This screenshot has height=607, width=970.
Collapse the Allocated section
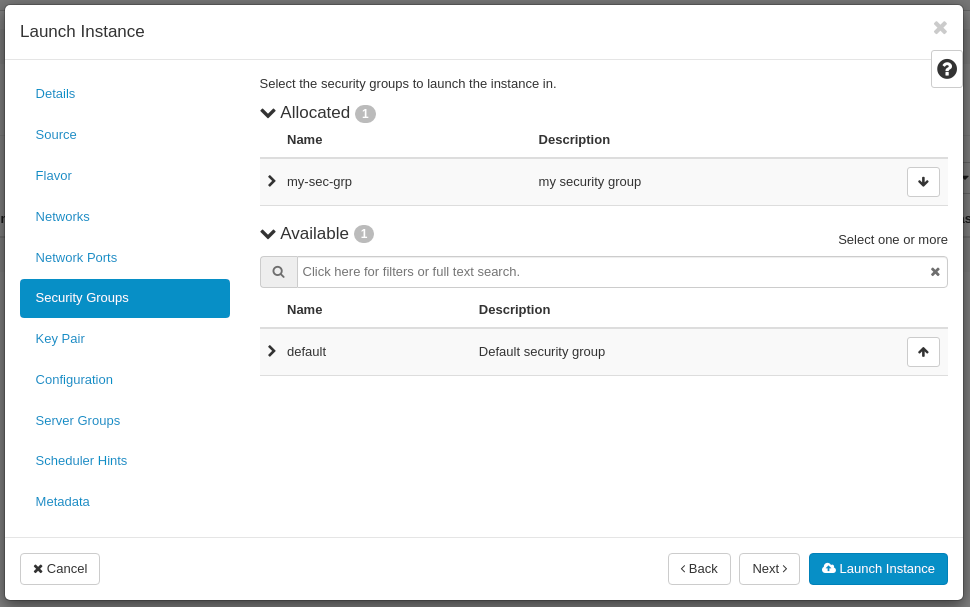(267, 112)
